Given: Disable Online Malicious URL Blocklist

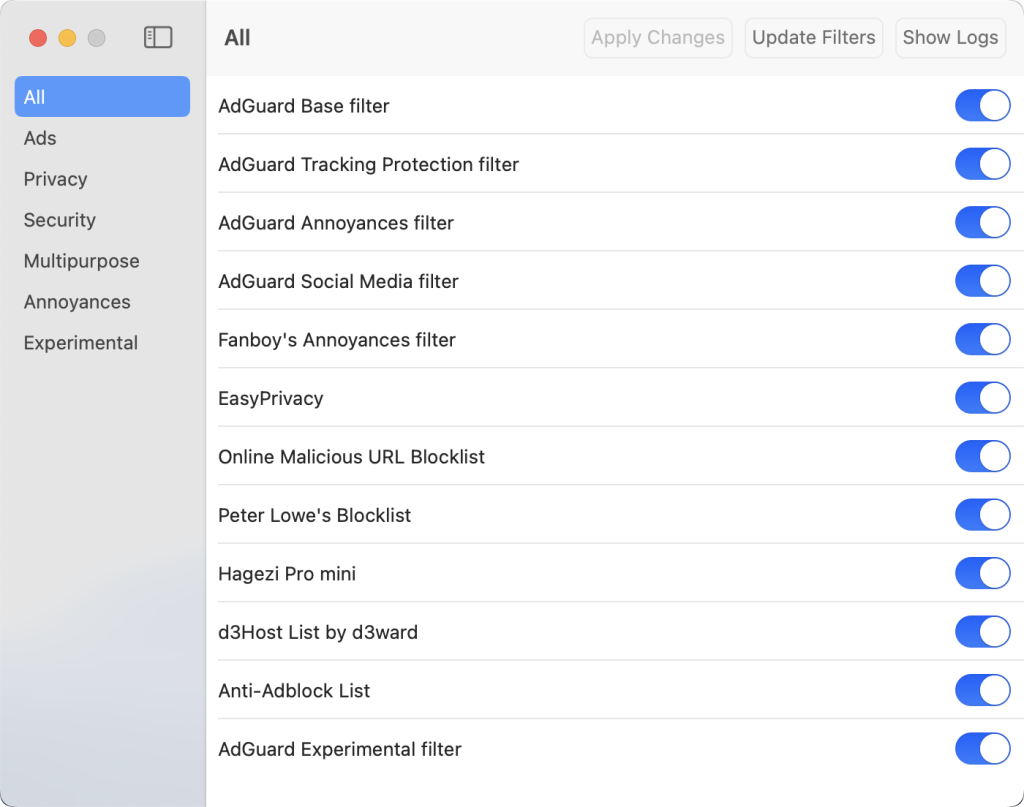Looking at the screenshot, I should coord(982,457).
